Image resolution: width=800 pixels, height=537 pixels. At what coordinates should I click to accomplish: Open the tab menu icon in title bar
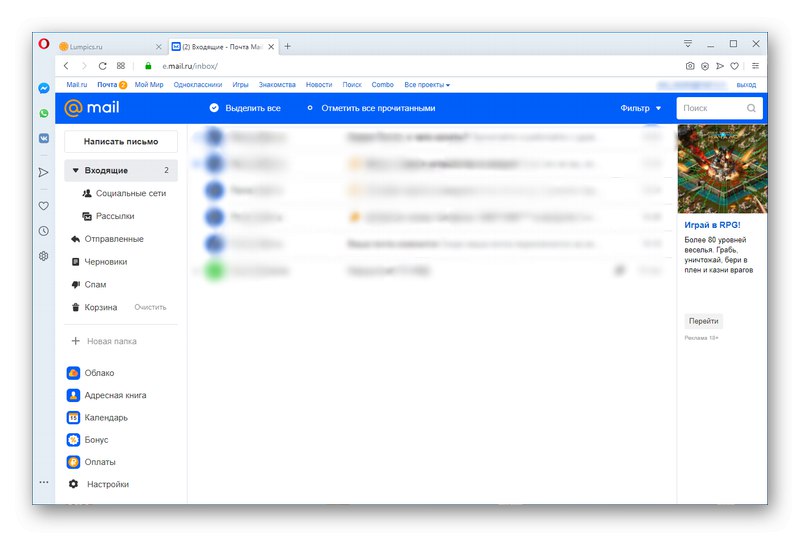coord(688,44)
